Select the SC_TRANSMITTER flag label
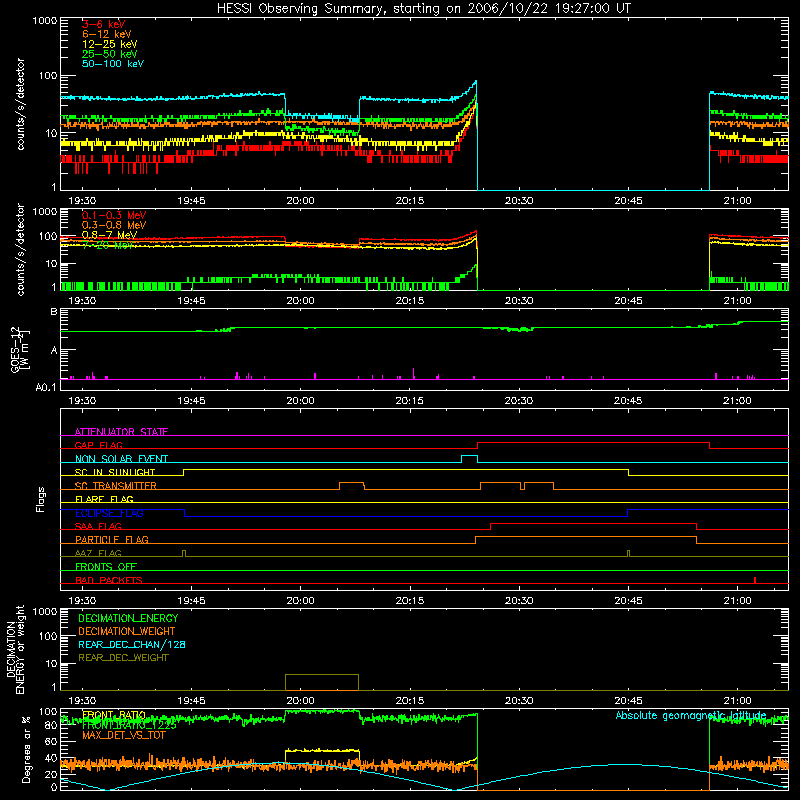 click(116, 486)
